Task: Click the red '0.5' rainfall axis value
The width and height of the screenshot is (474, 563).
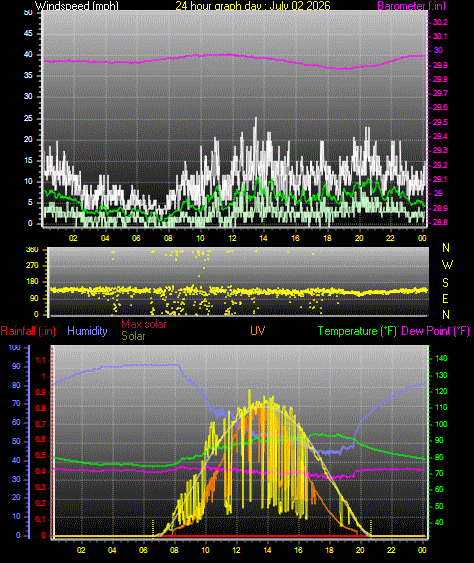Action: 41,455
